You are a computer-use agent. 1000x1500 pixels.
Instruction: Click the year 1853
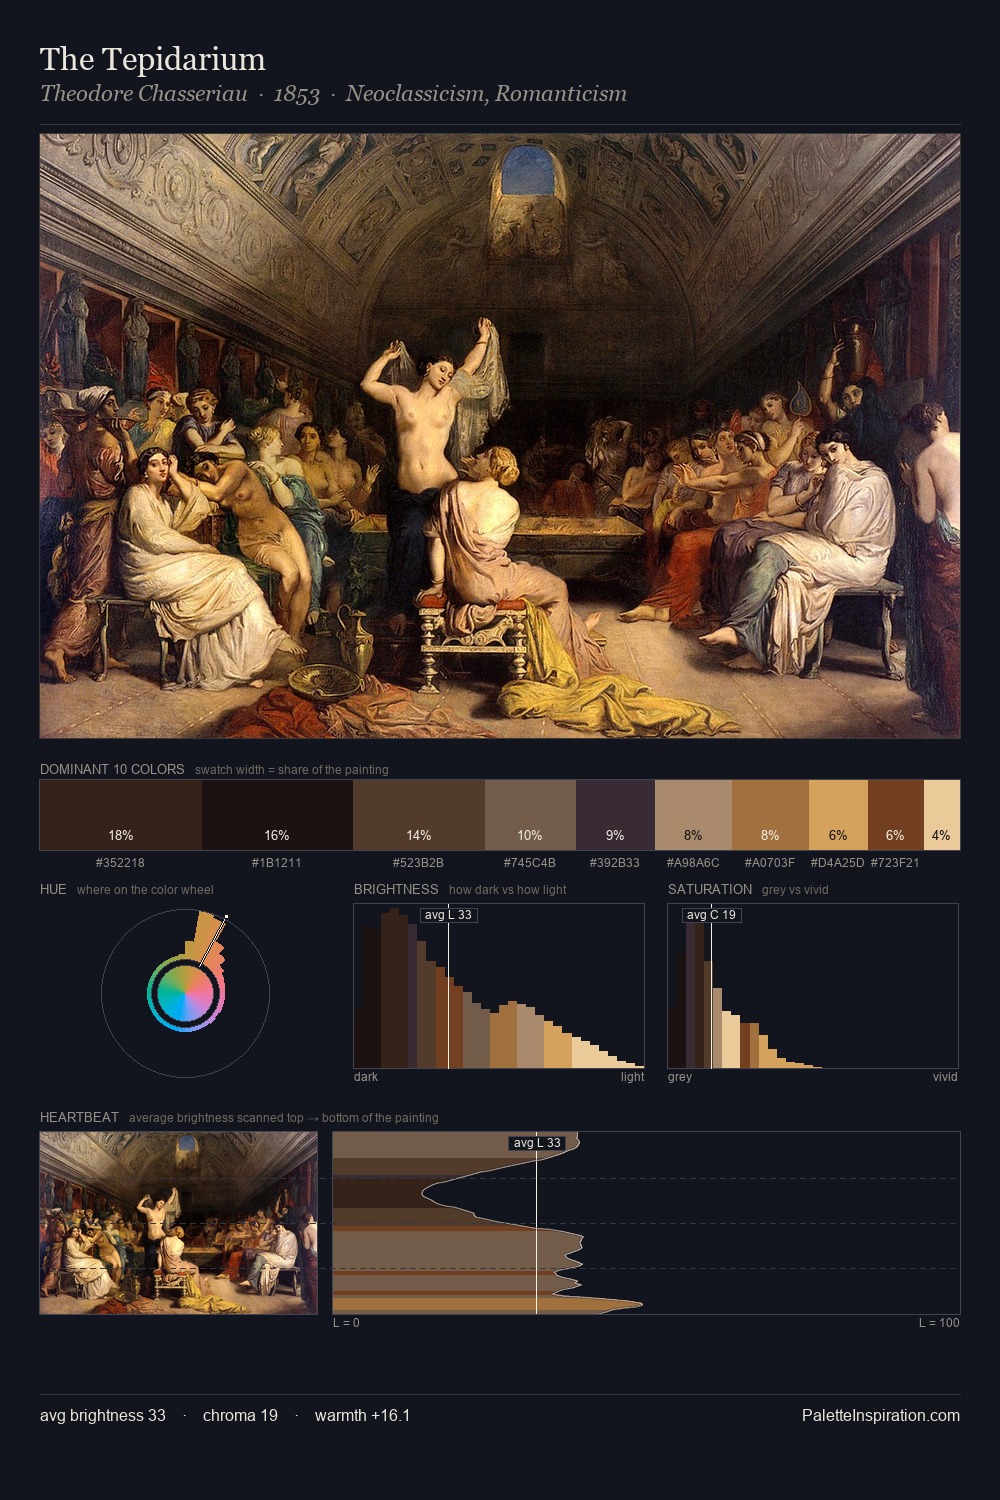click(296, 94)
